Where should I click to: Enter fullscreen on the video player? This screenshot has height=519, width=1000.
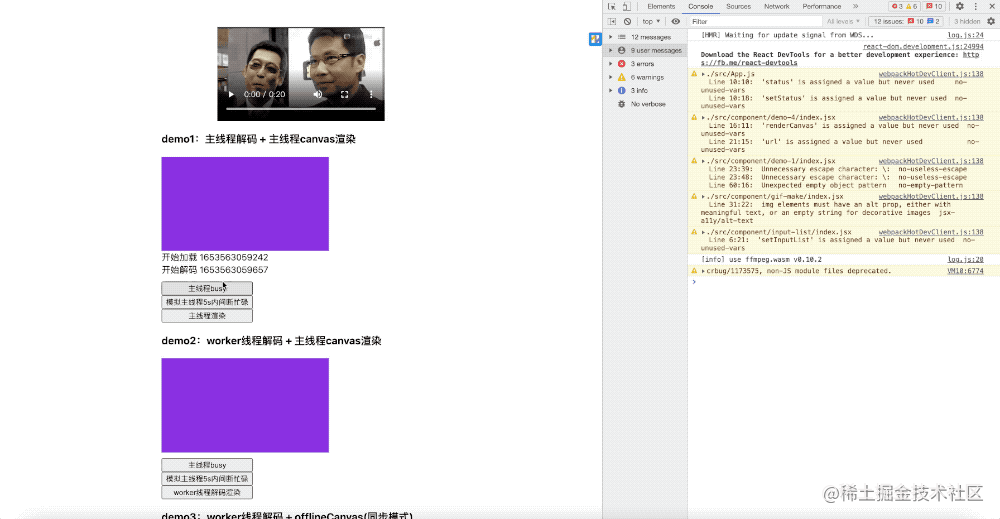point(344,94)
